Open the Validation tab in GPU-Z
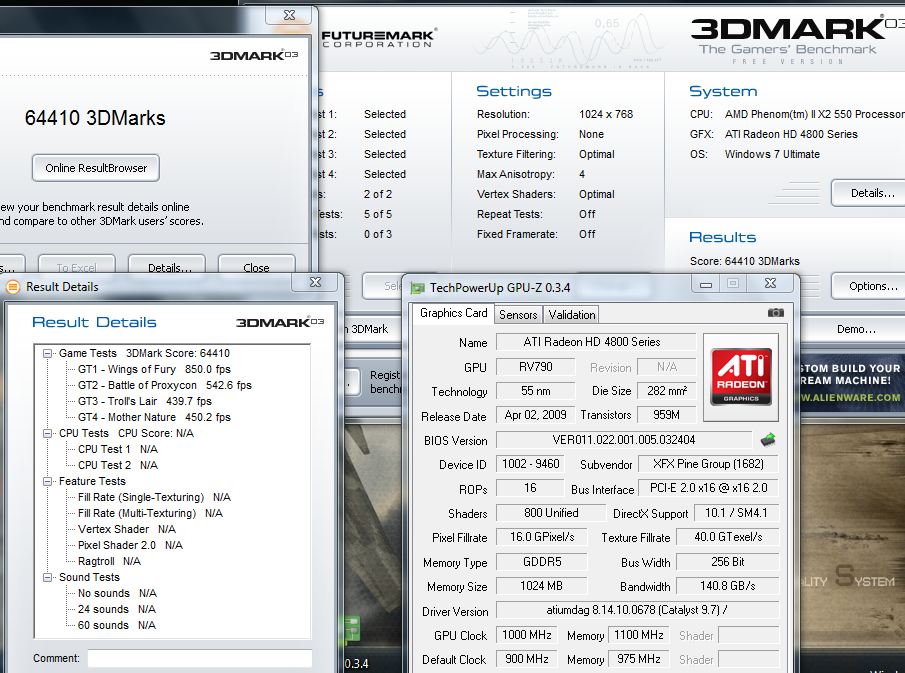 pyautogui.click(x=571, y=315)
